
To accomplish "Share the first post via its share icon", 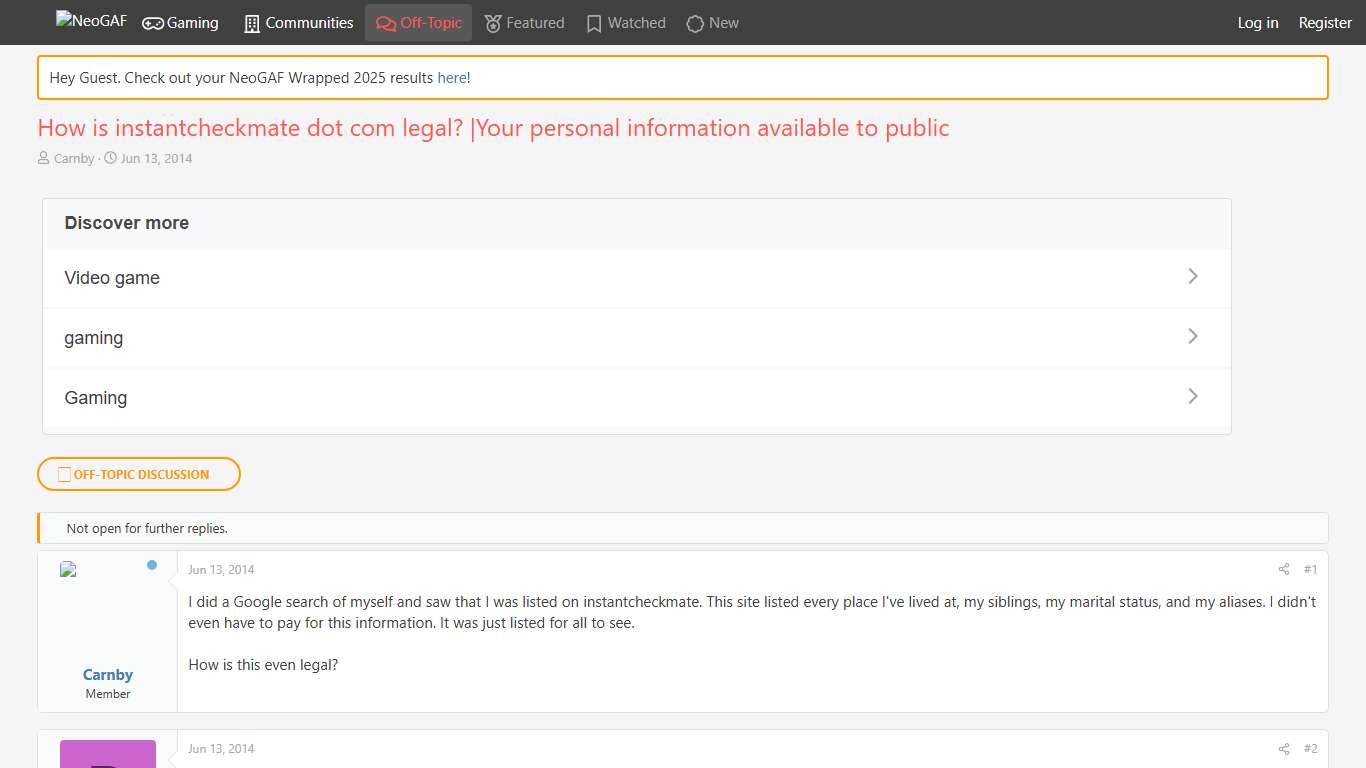I will (x=1283, y=569).
